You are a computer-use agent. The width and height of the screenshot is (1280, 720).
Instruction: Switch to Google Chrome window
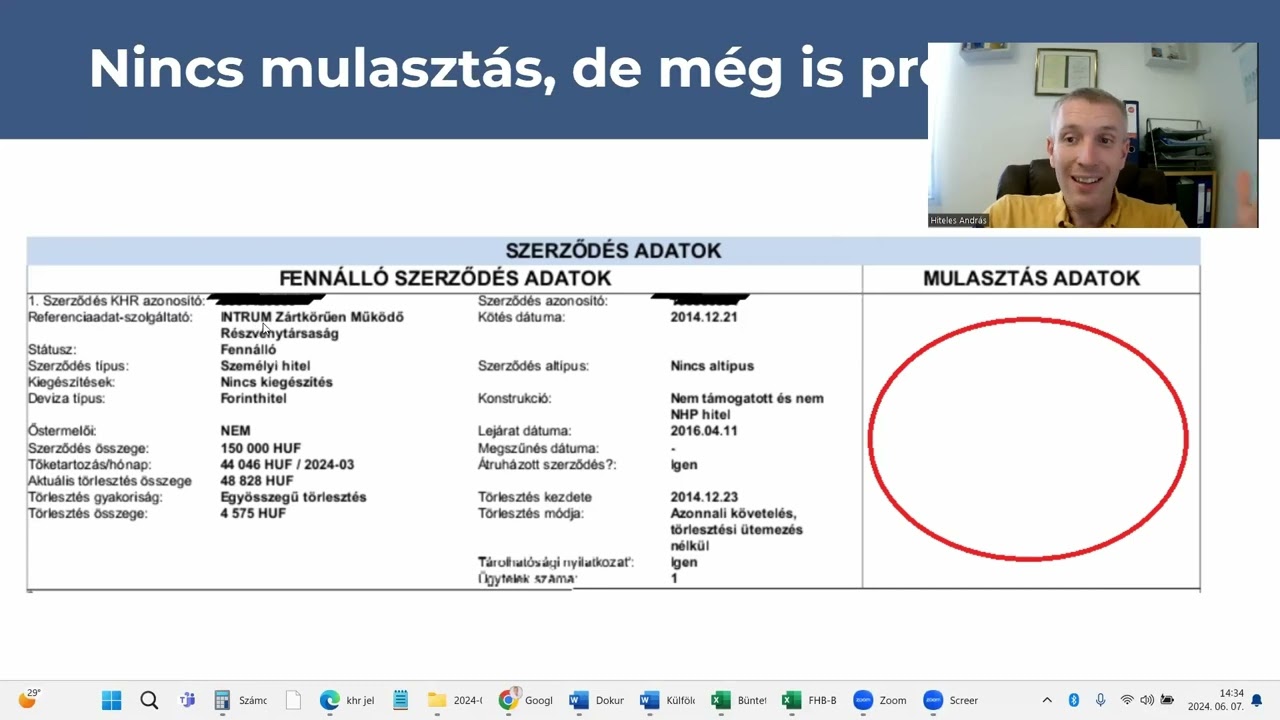[526, 700]
